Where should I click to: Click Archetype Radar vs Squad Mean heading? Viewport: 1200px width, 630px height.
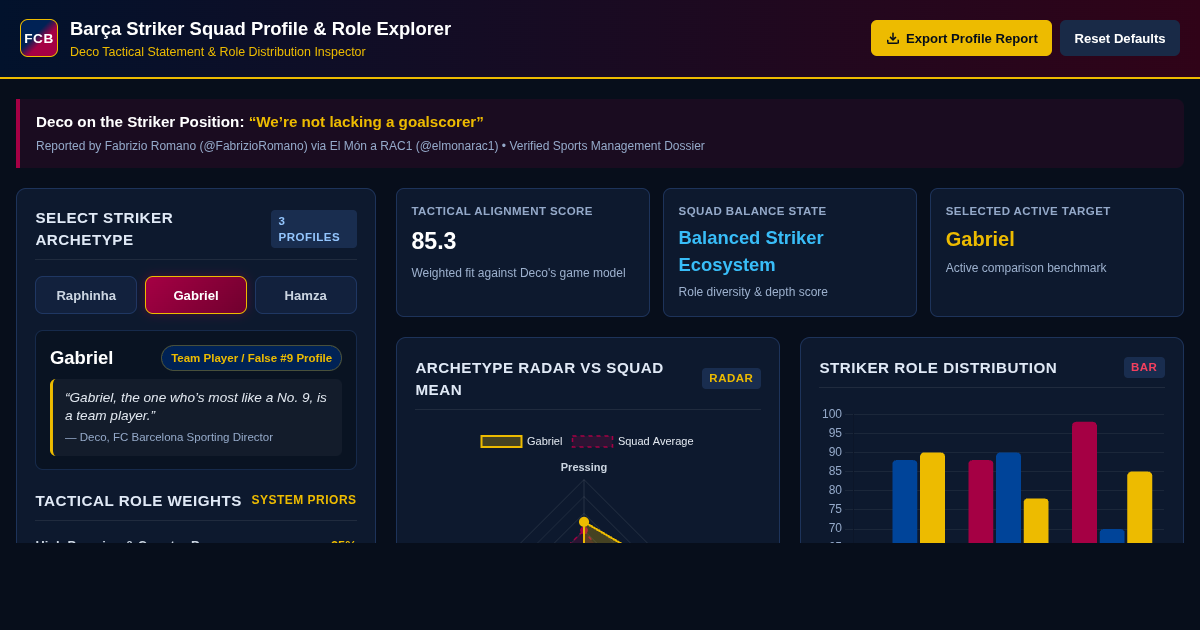coord(540,378)
